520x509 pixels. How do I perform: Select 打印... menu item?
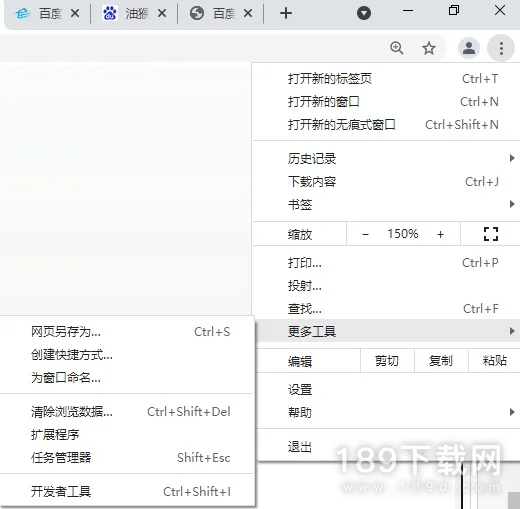pyautogui.click(x=387, y=263)
